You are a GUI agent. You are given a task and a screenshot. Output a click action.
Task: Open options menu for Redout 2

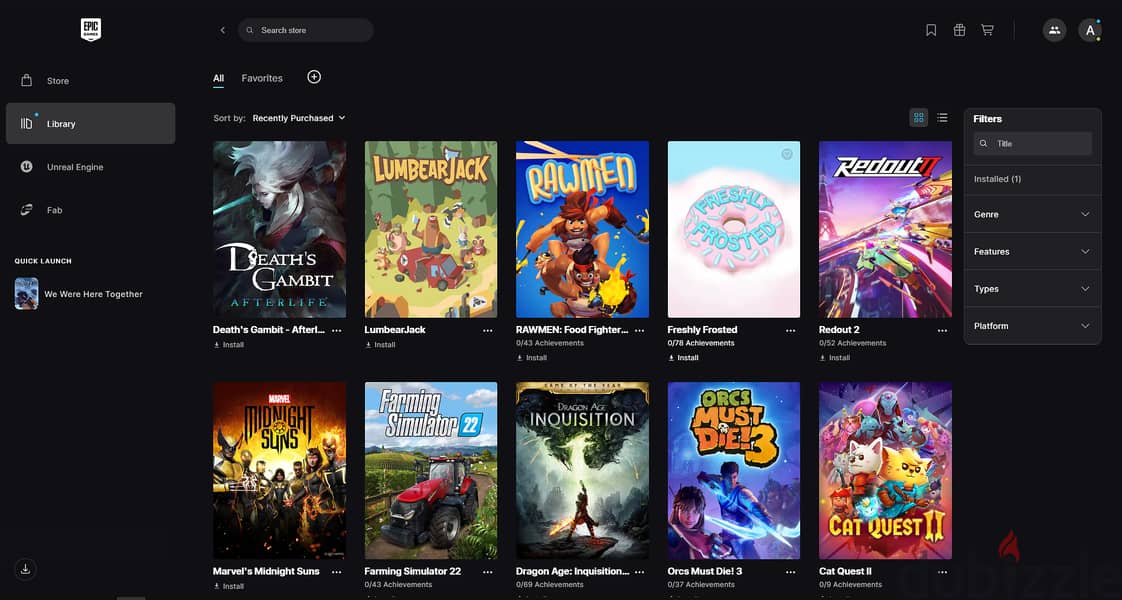point(942,330)
